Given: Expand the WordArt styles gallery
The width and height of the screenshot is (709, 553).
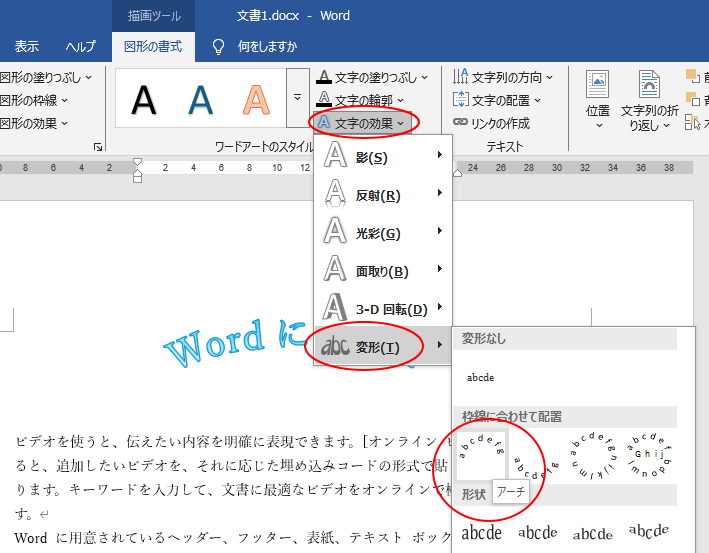Looking at the screenshot, I should pyautogui.click(x=298, y=98).
